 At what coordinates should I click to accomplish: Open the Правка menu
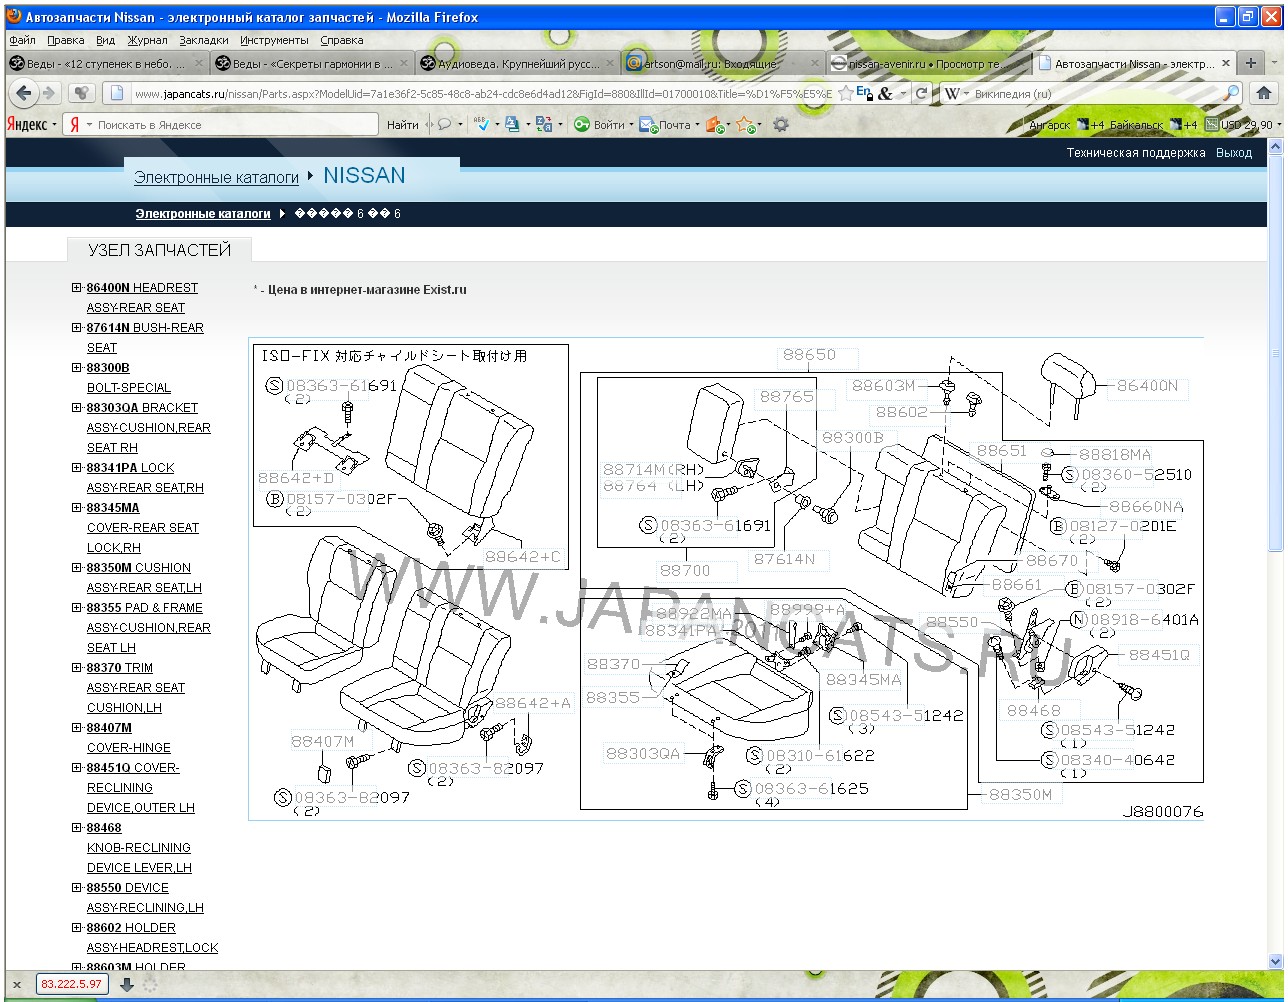click(x=65, y=40)
